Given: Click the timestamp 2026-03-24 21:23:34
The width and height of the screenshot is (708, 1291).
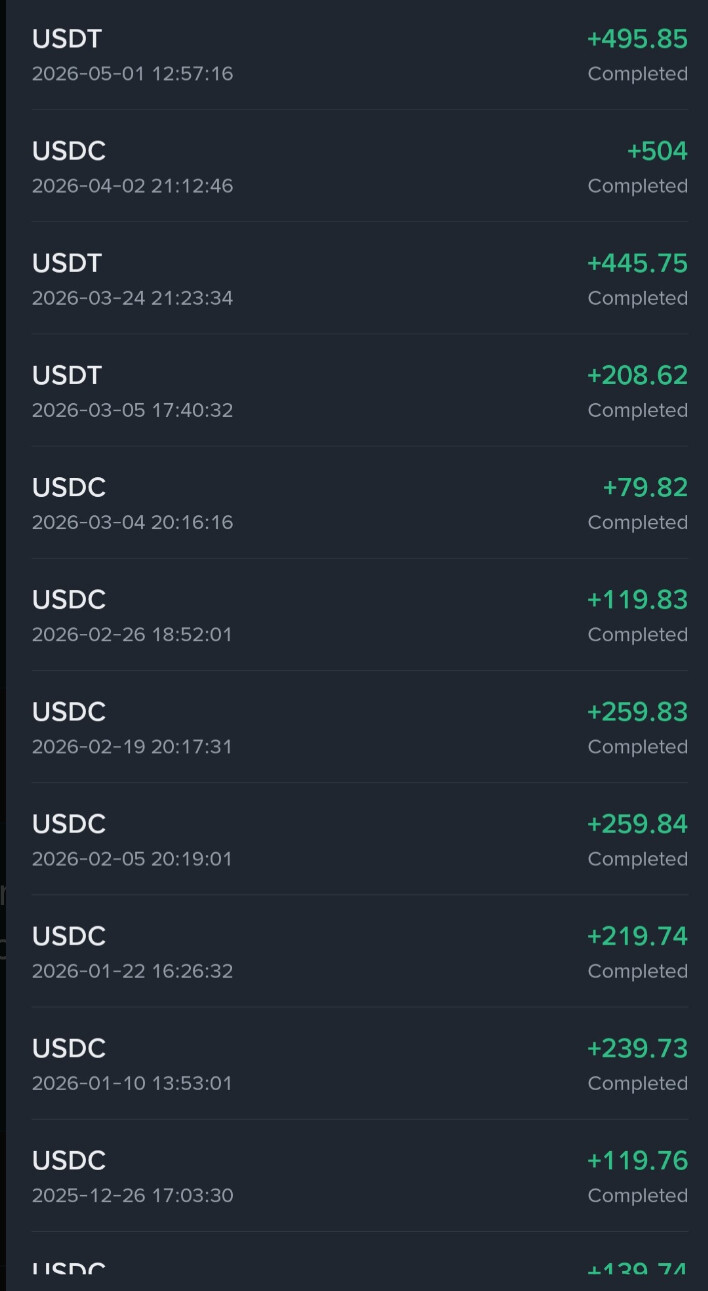Looking at the screenshot, I should click(132, 298).
